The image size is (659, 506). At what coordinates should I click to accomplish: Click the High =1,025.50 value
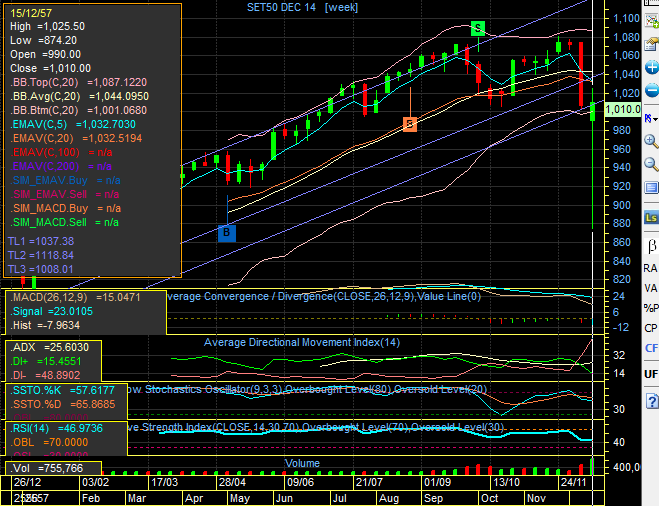tap(47, 26)
